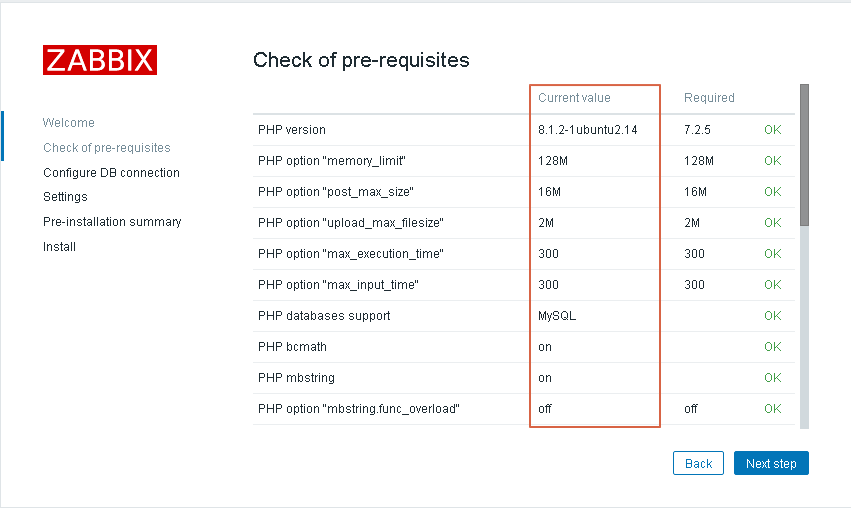This screenshot has height=508, width=851.
Task: Select Check of pre-requisites sidebar item
Action: point(107,148)
